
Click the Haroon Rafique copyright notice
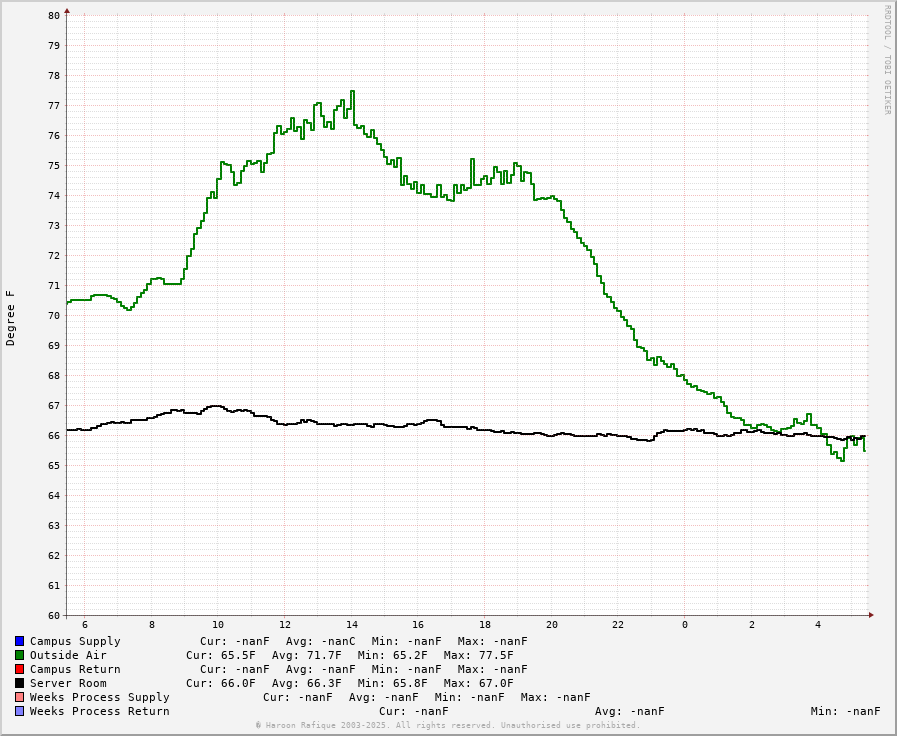[x=448, y=725]
